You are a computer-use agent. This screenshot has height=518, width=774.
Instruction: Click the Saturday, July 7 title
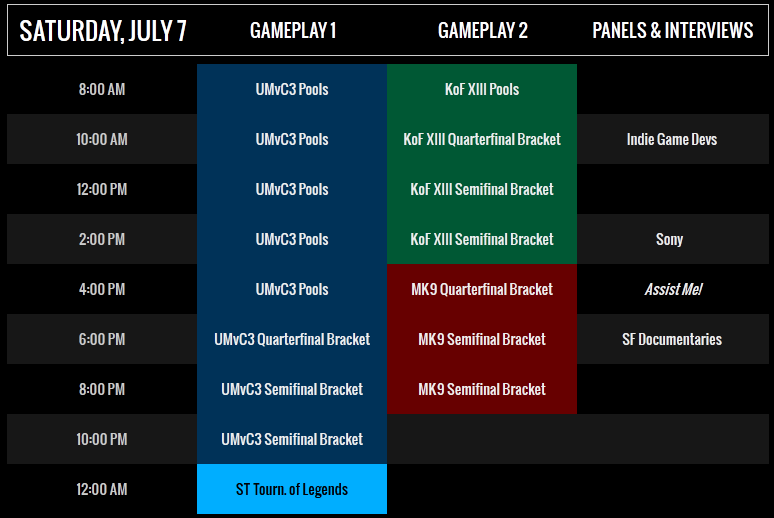click(103, 31)
